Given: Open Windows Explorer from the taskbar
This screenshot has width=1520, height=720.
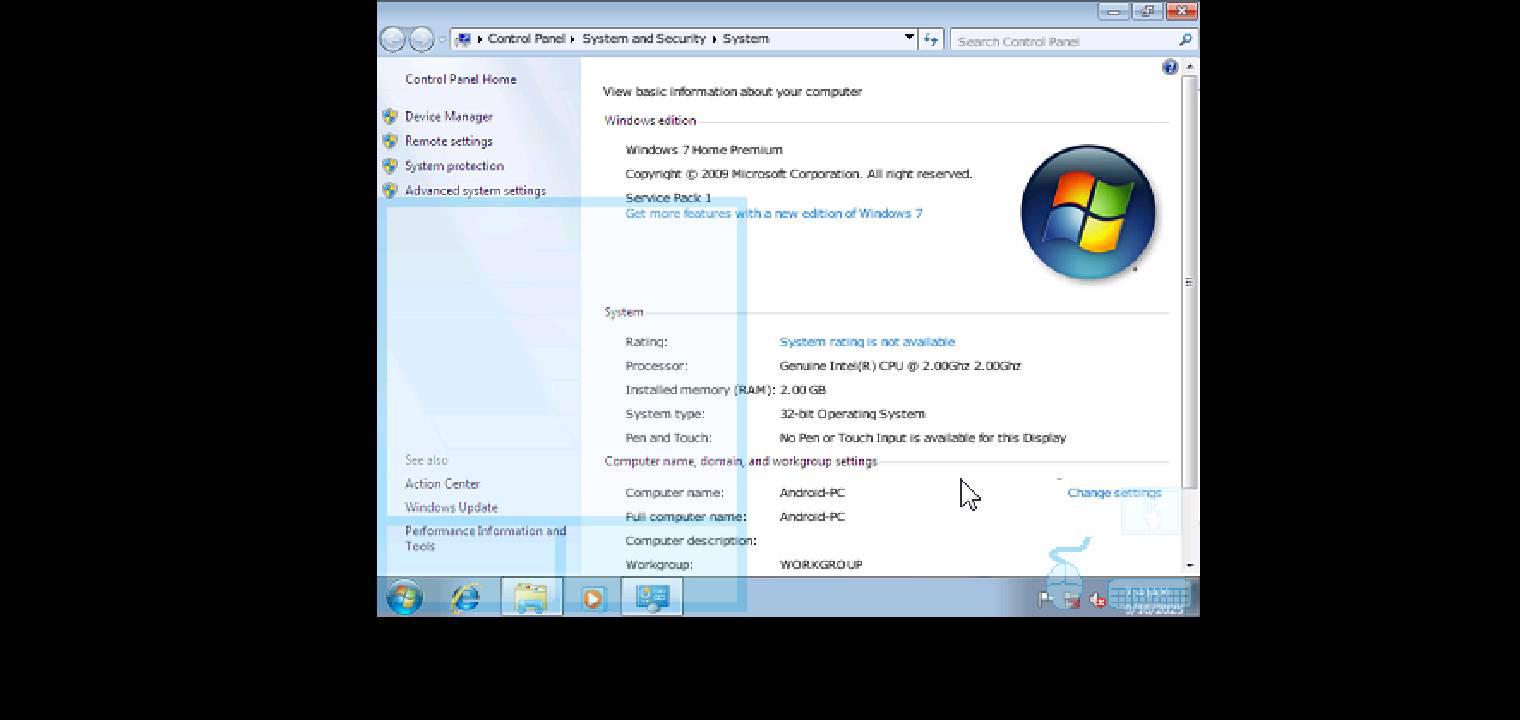Looking at the screenshot, I should click(x=531, y=598).
